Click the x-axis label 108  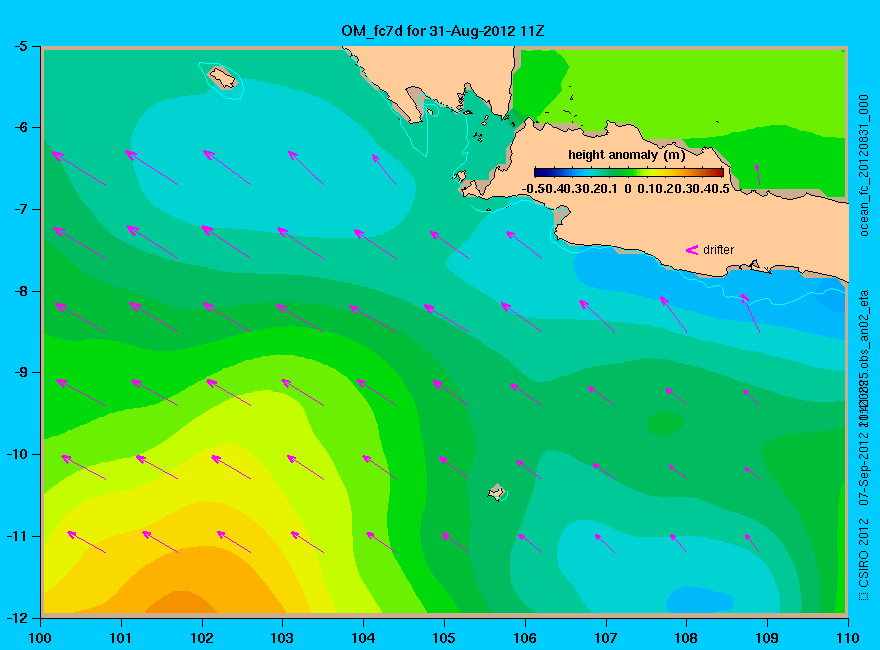point(686,638)
